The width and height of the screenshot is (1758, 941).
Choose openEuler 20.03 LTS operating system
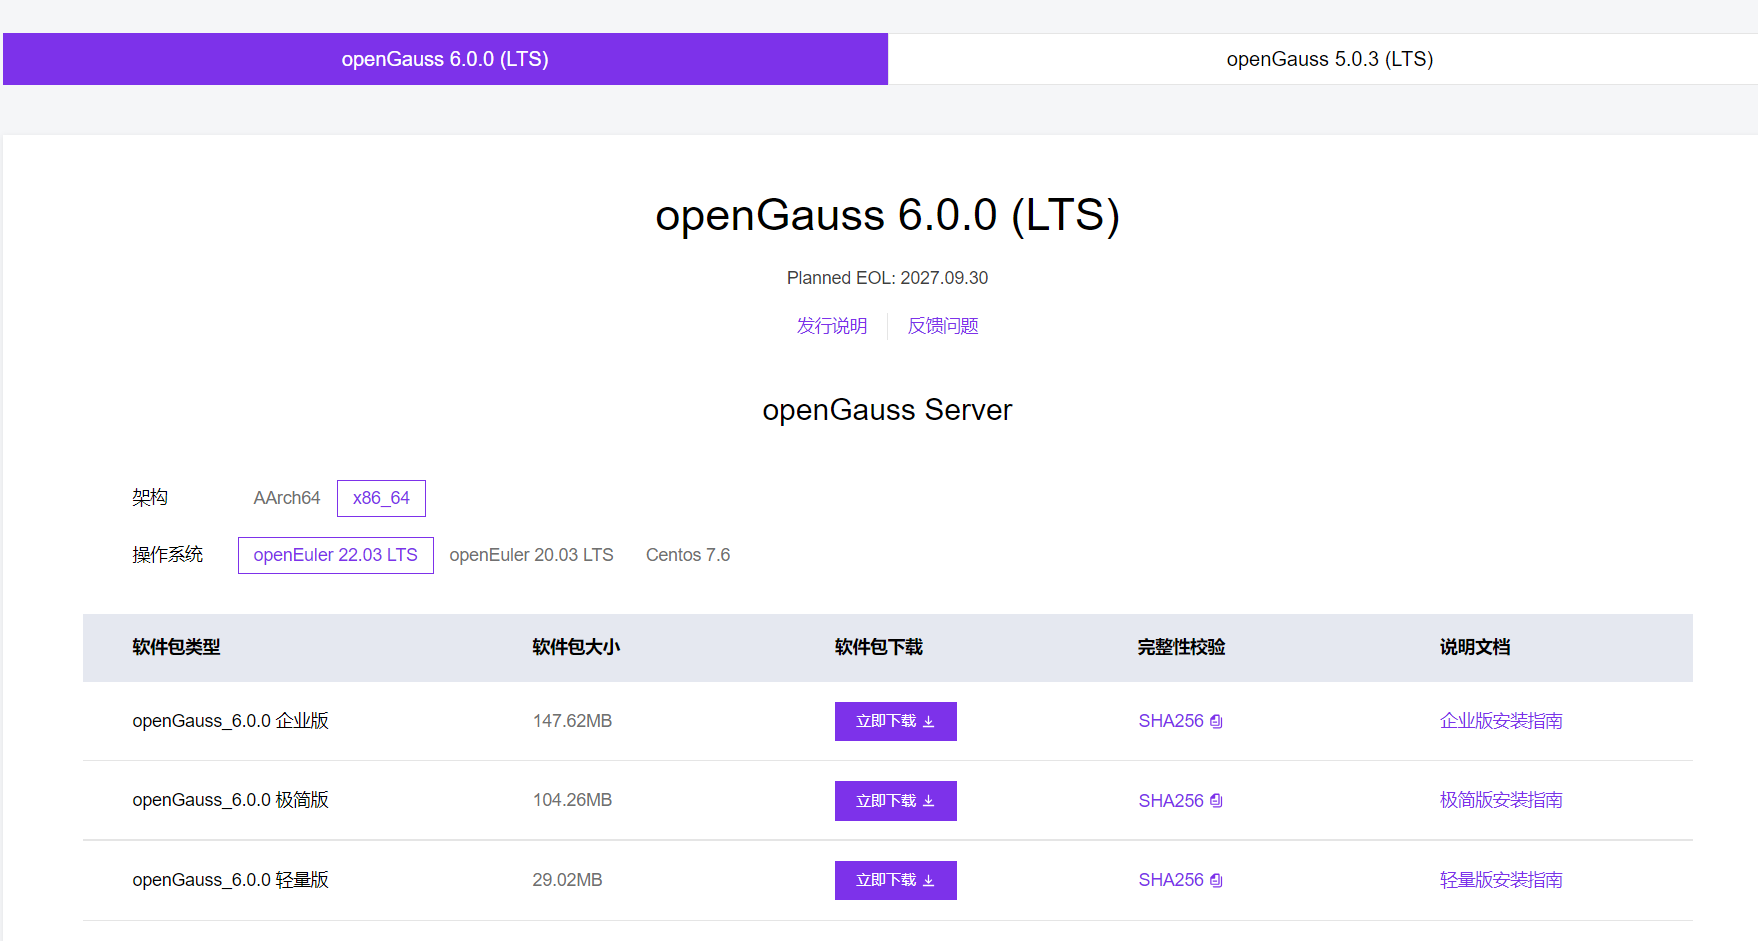tap(532, 555)
